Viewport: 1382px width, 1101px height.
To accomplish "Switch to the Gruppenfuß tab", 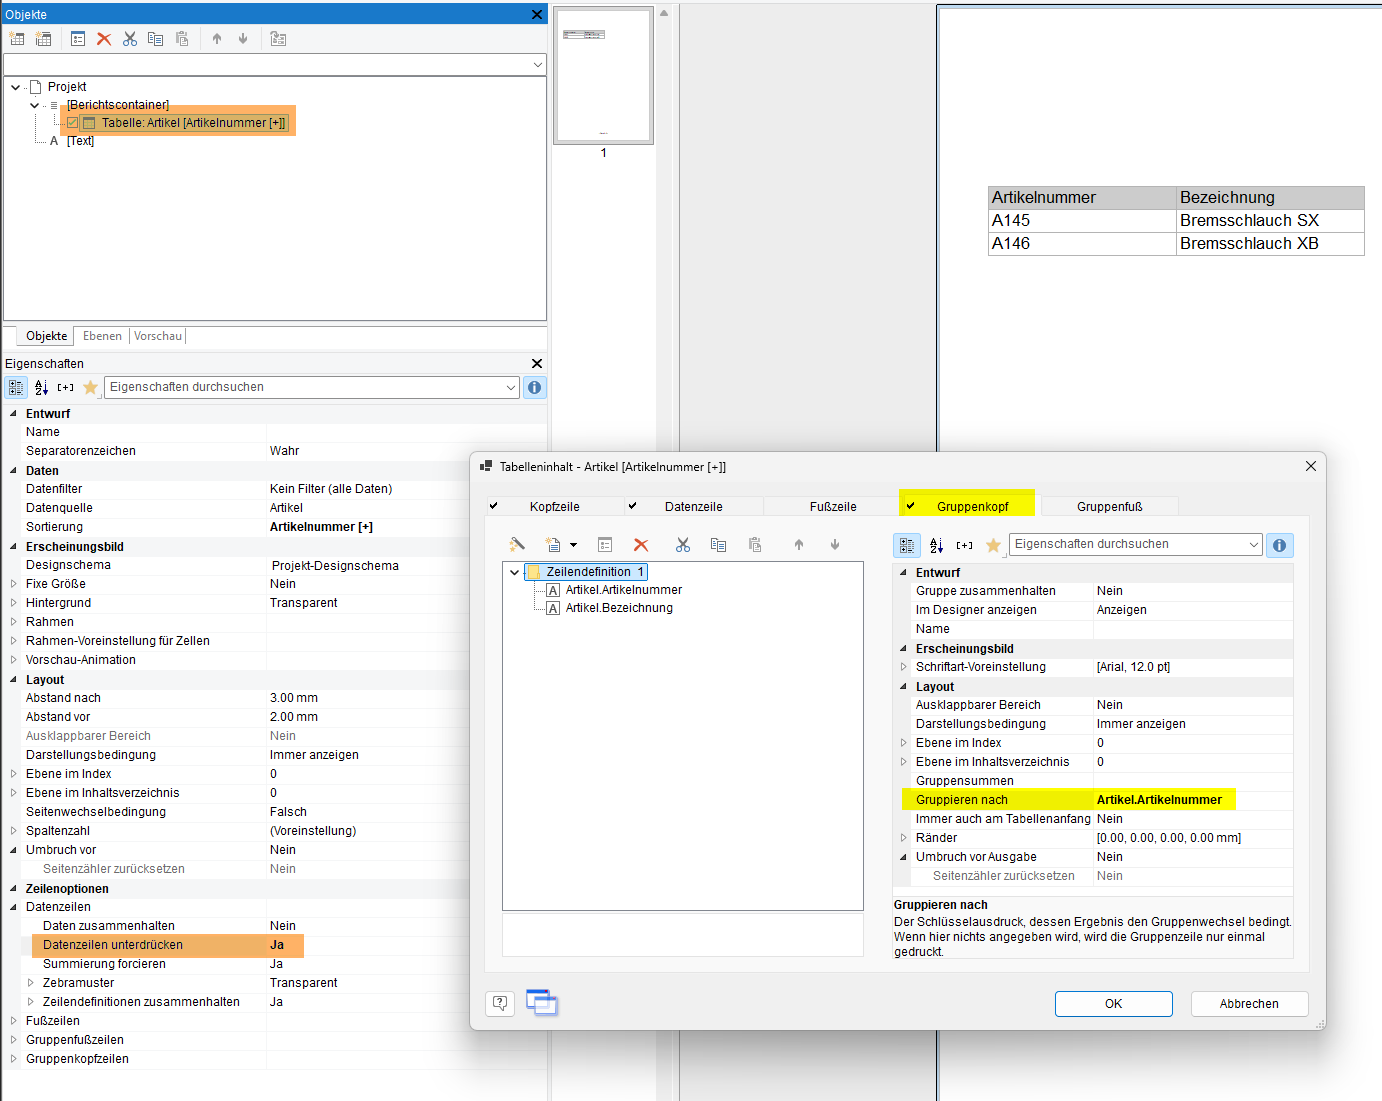I will coord(1109,507).
